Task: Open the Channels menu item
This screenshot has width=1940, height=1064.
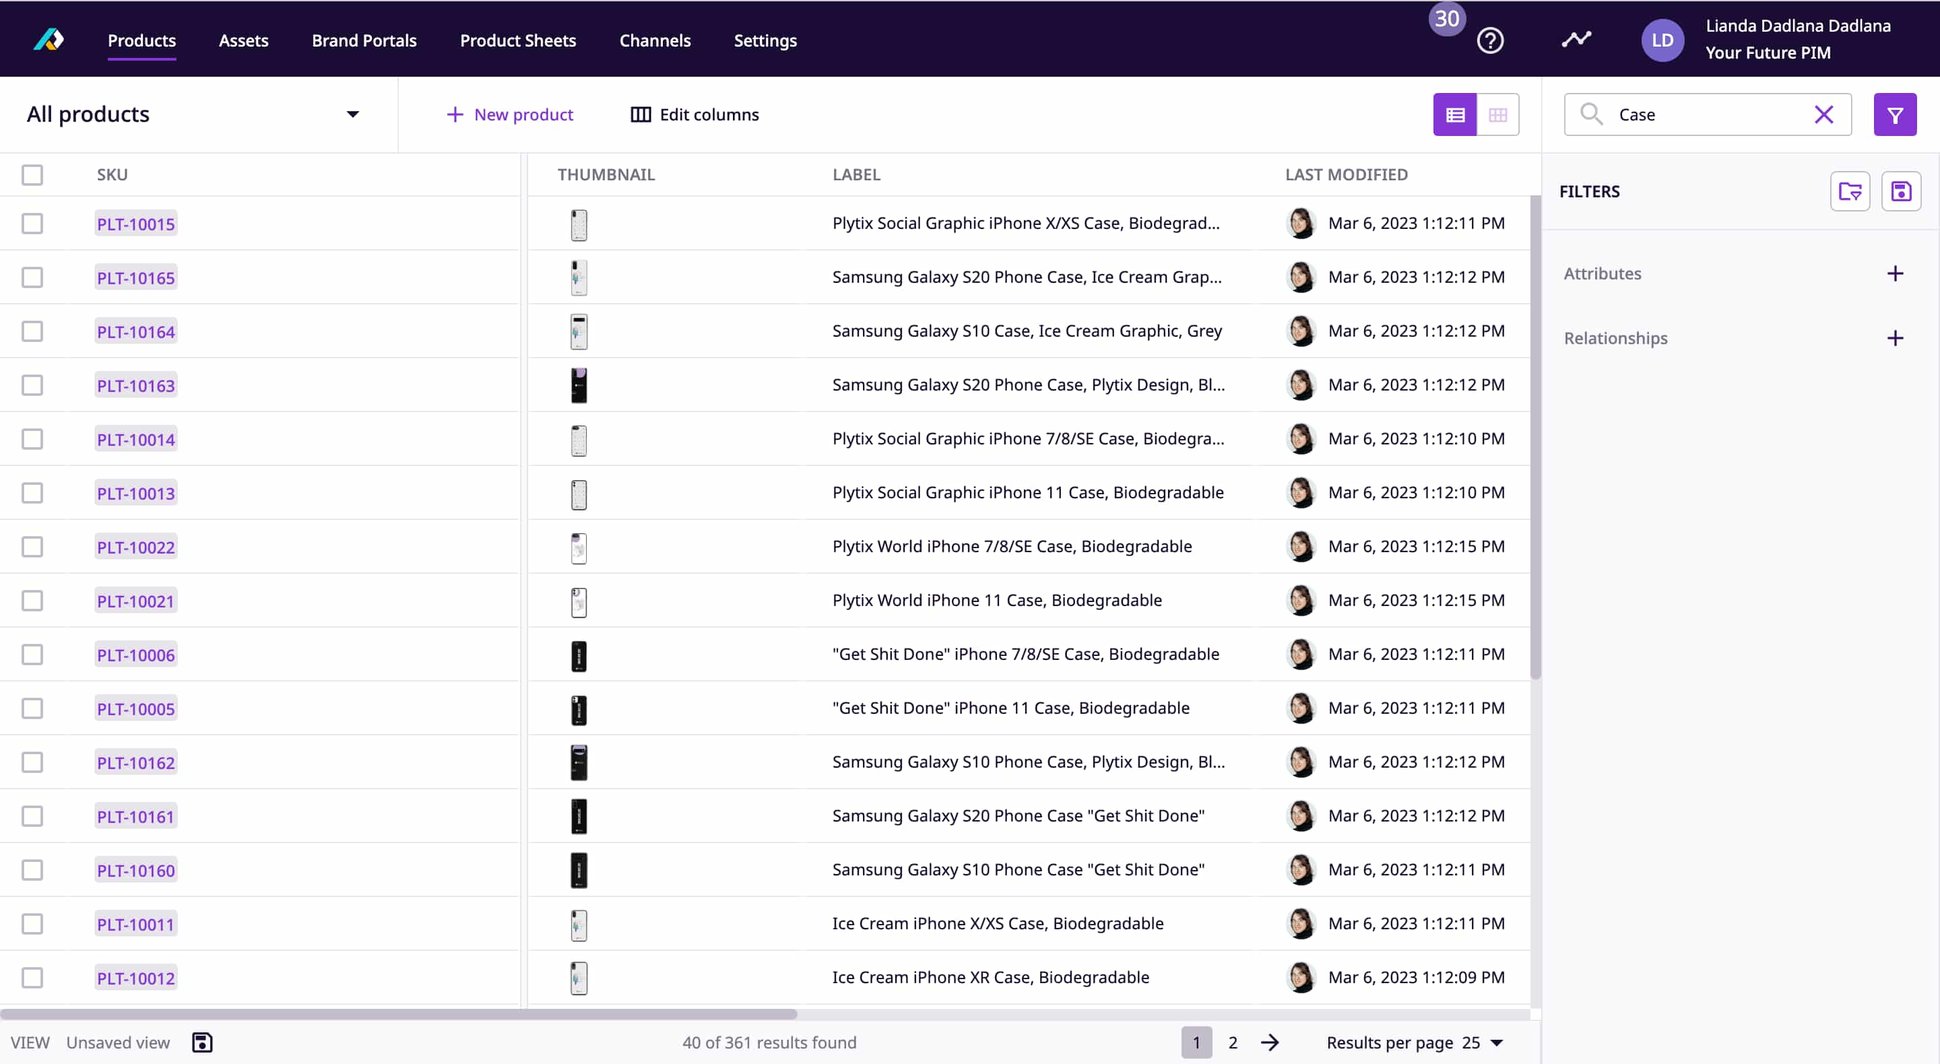Action: [654, 41]
